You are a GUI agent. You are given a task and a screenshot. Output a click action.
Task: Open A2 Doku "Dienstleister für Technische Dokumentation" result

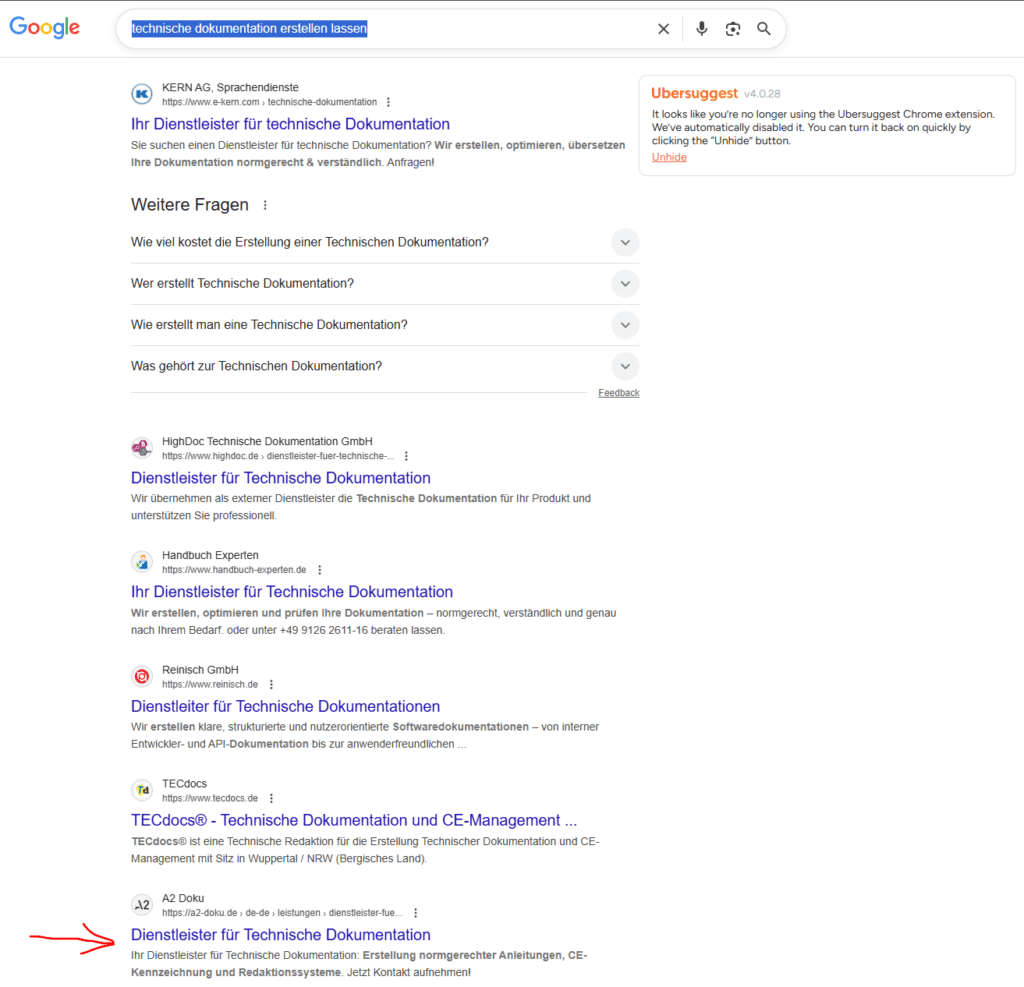tap(281, 935)
